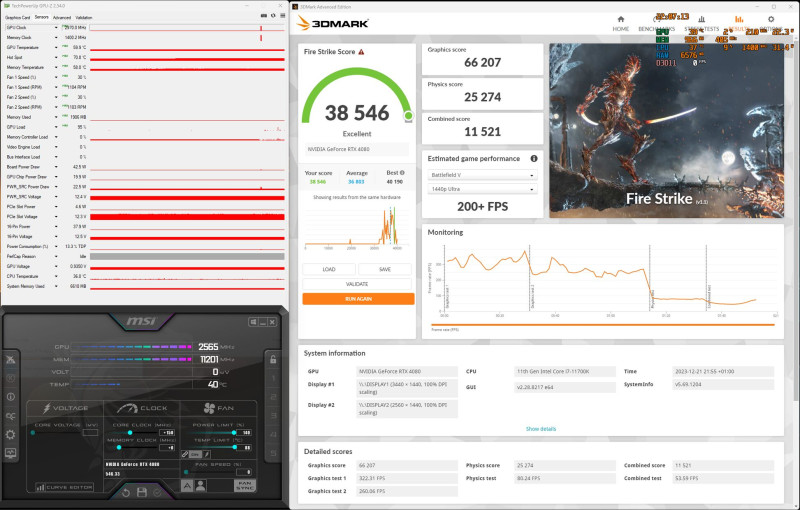Click the Core Clock slider handle
The height and width of the screenshot is (510, 800).
pyautogui.click(x=130, y=432)
